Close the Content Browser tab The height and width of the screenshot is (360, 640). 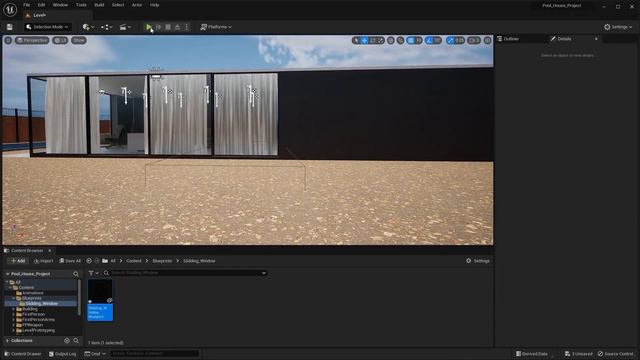[x=50, y=250]
